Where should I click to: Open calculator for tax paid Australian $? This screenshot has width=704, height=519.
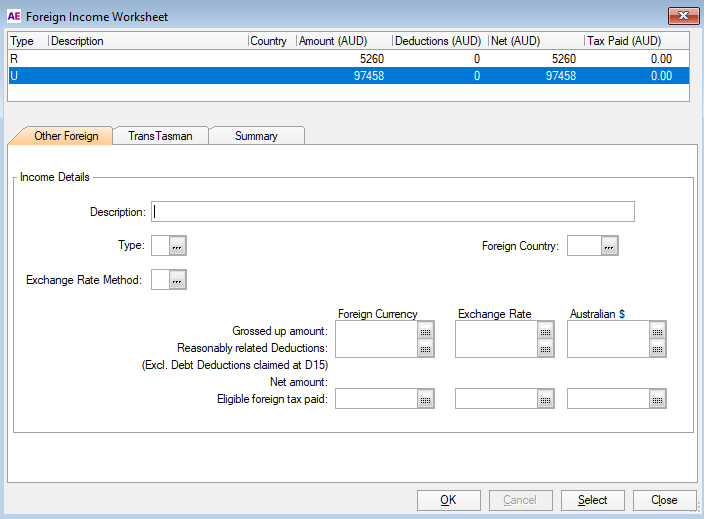657,399
